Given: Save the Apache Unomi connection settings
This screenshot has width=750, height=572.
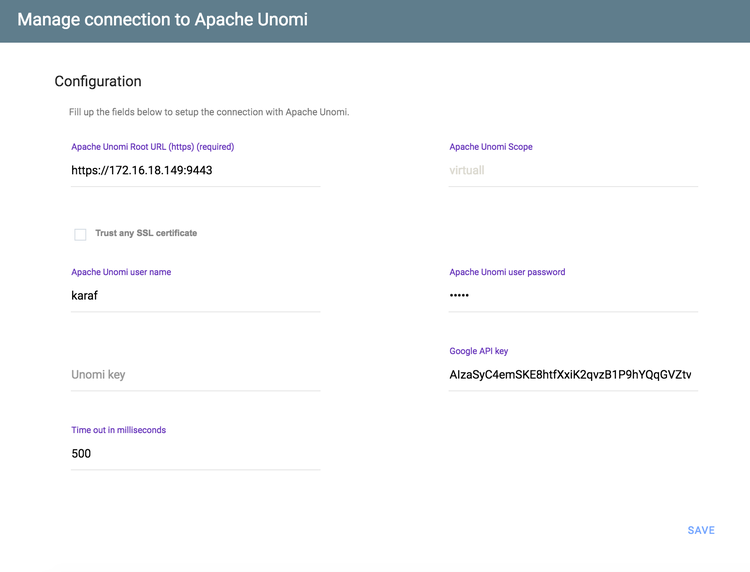Looking at the screenshot, I should point(701,530).
